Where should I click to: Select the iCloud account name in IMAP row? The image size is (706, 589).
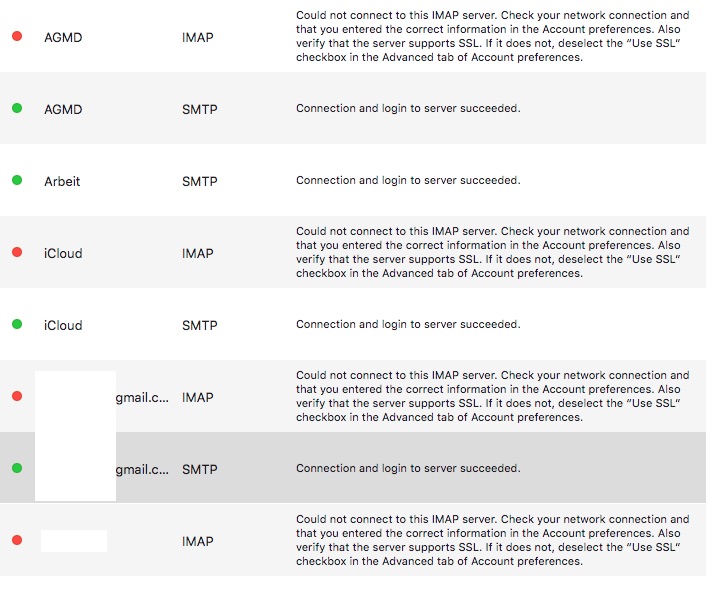pyautogui.click(x=63, y=254)
